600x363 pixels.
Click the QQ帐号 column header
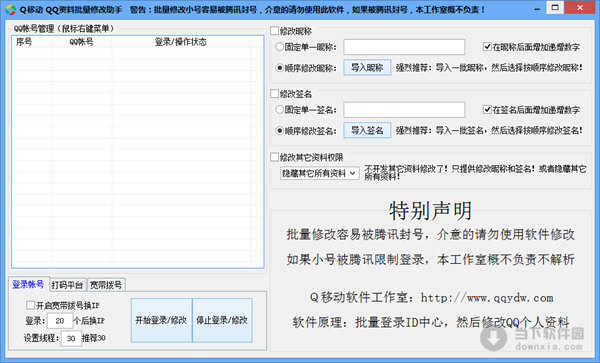point(82,42)
